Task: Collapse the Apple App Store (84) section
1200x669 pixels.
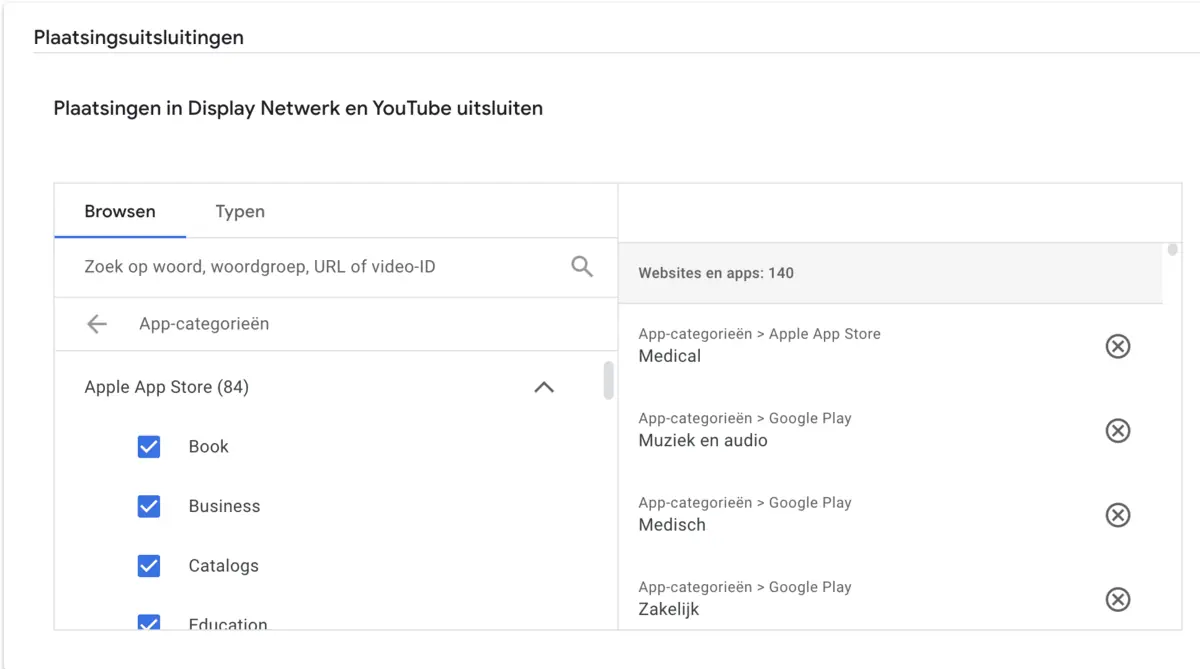Action: [544, 387]
